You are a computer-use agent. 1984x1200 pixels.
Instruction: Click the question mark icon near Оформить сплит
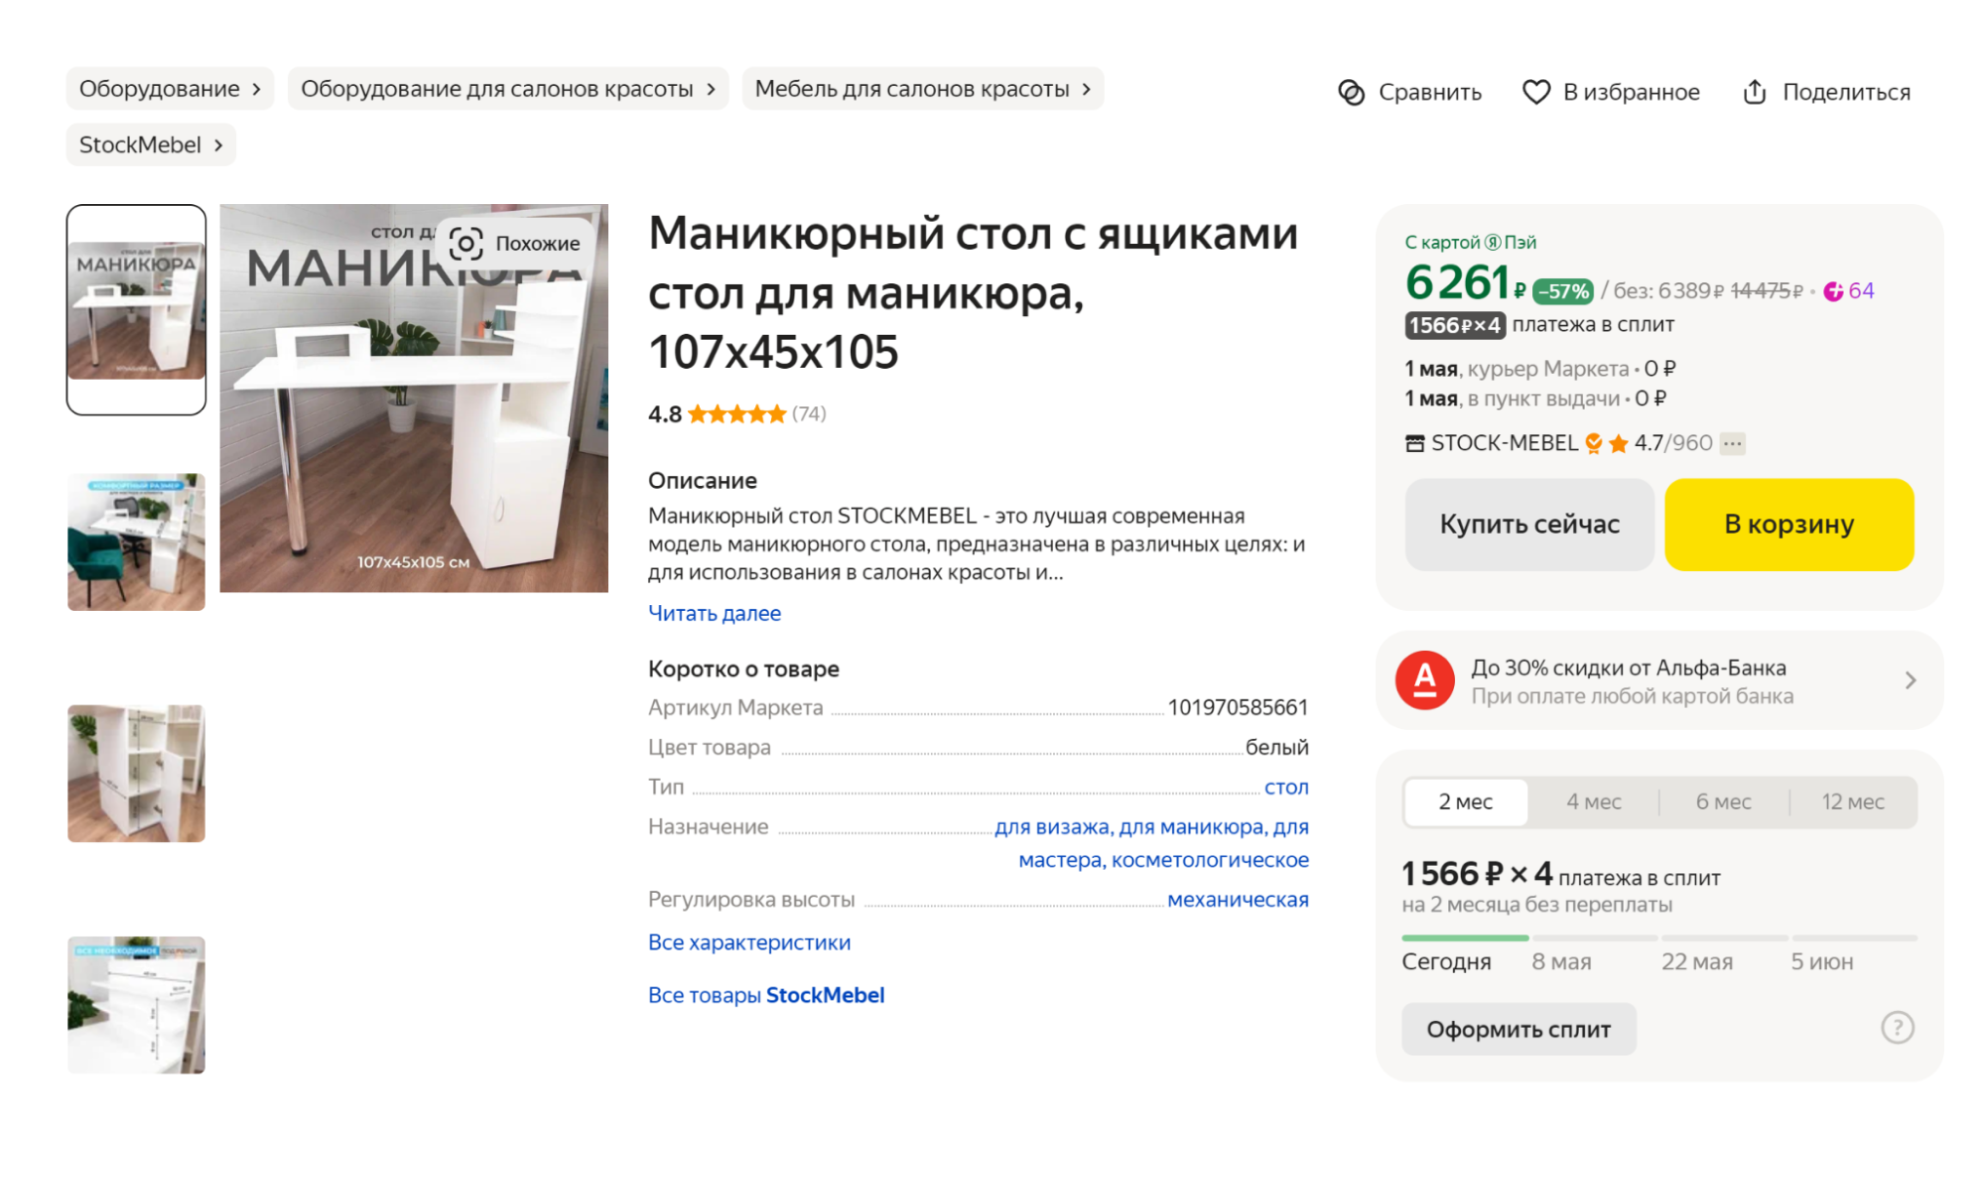pos(1897,1028)
